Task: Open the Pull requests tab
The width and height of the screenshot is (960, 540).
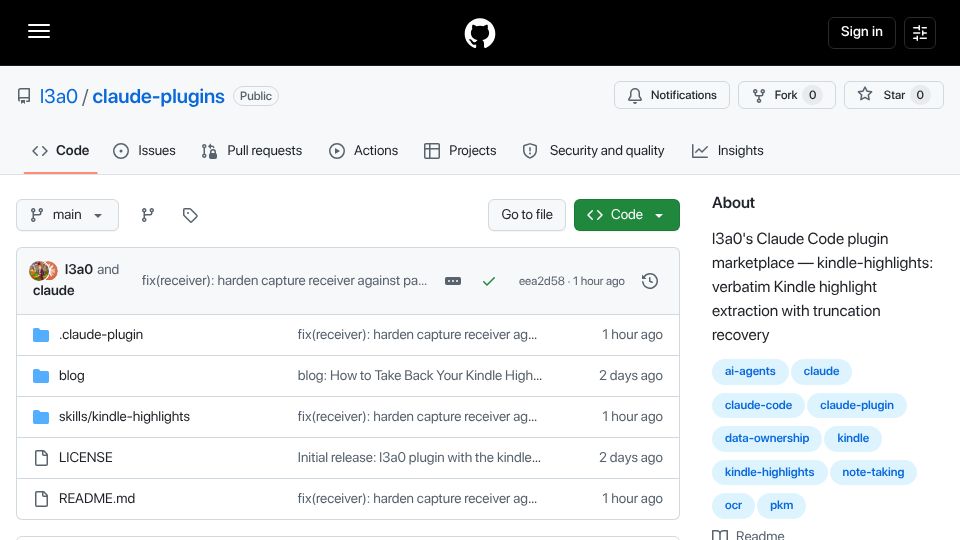Action: point(252,151)
